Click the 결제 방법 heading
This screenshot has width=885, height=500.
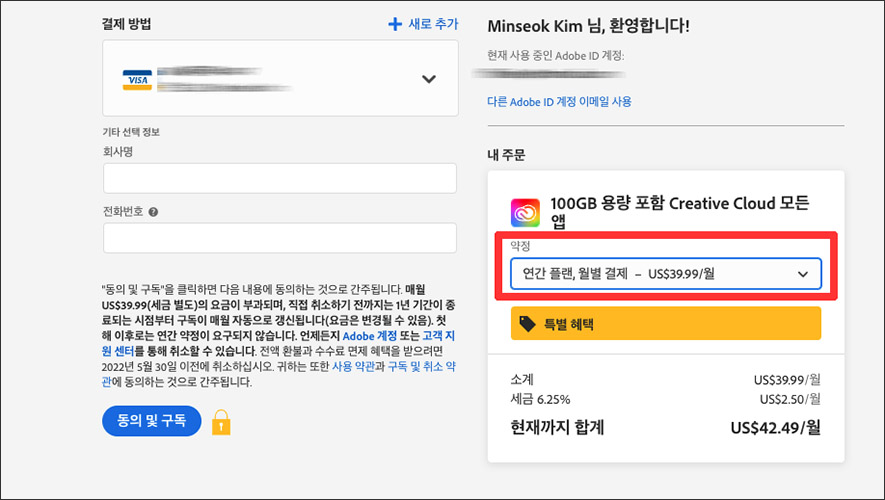click(x=126, y=24)
